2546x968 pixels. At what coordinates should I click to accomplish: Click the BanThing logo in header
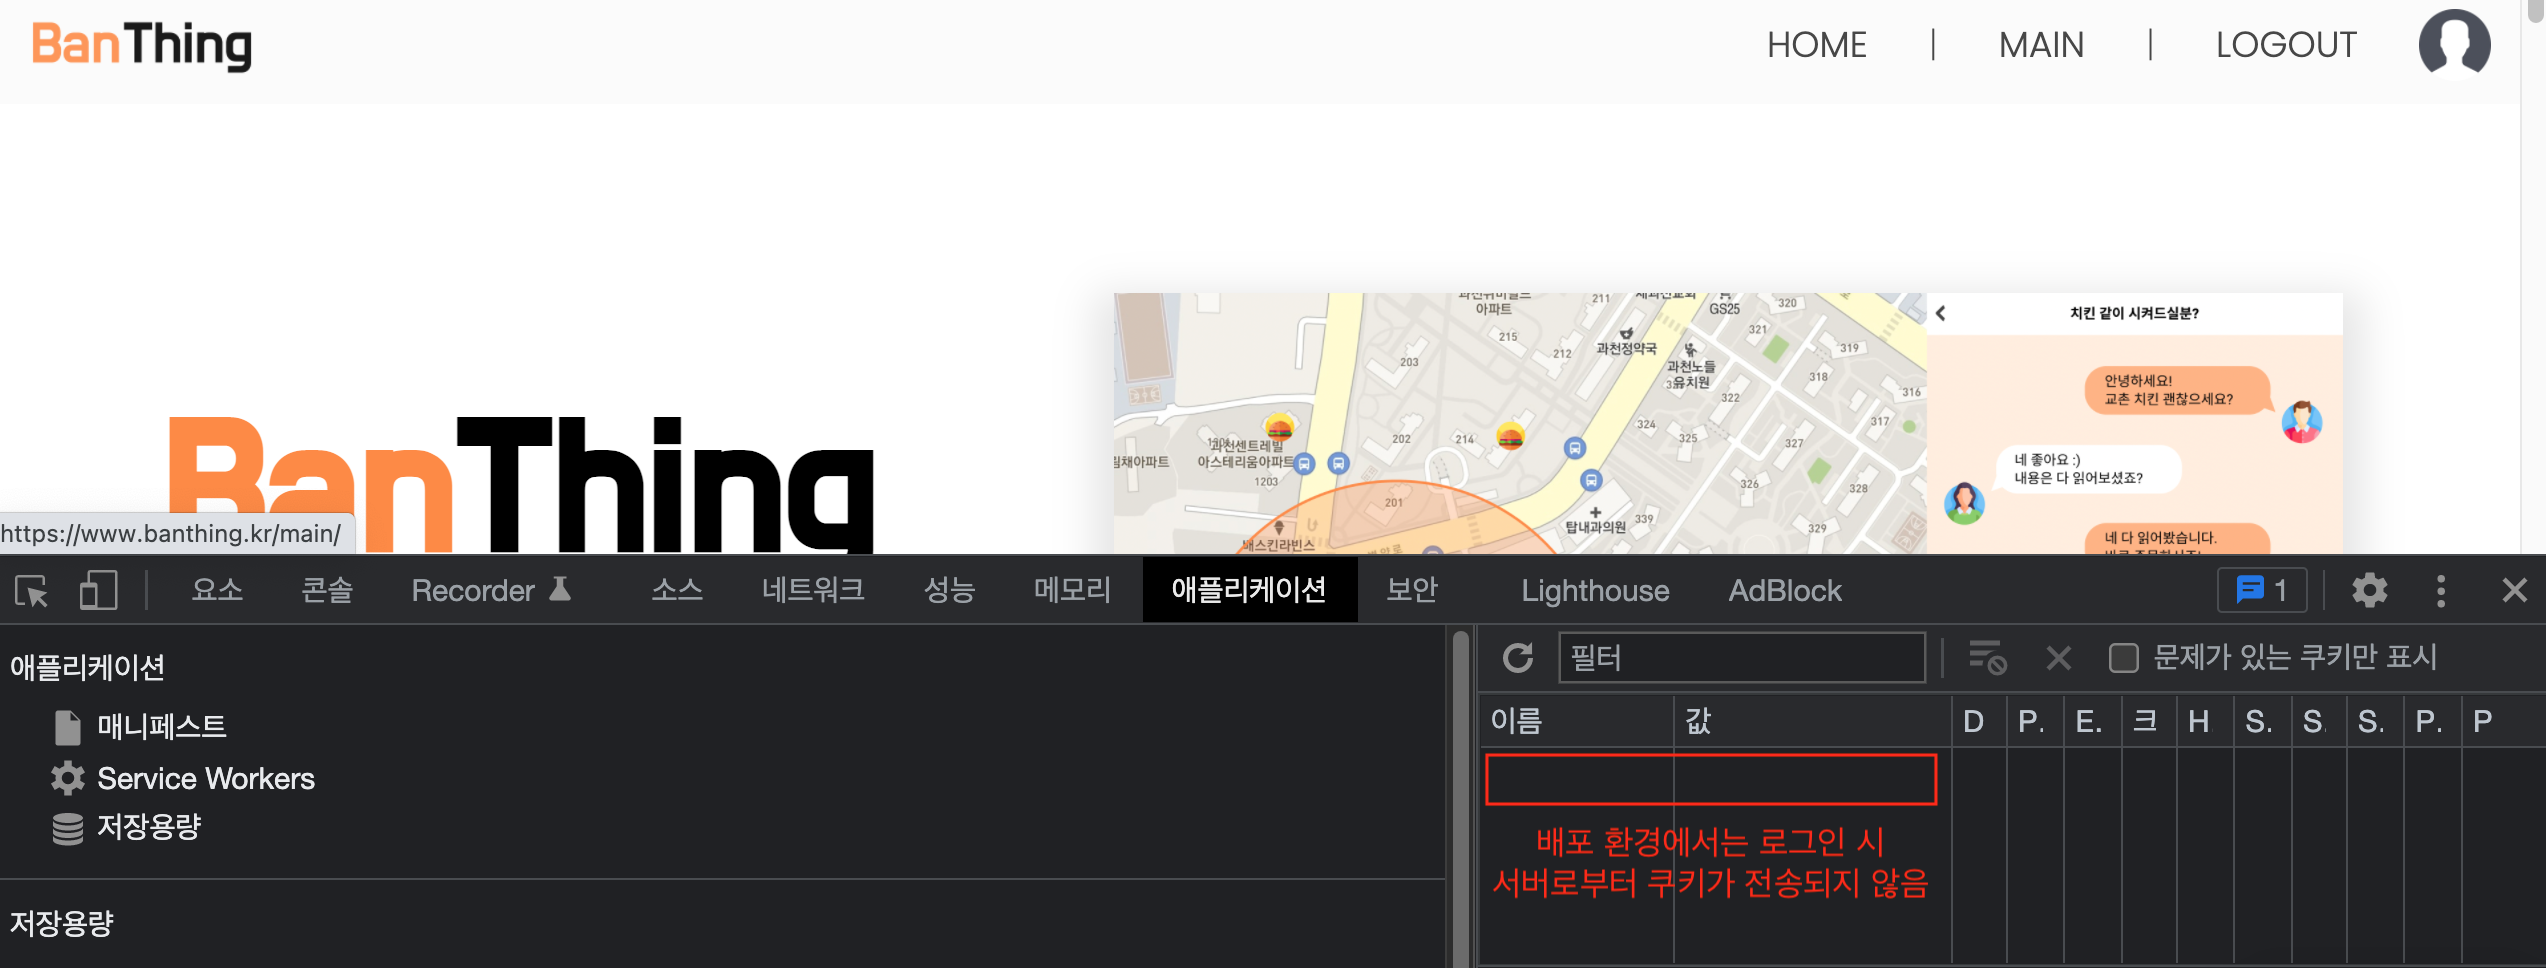pyautogui.click(x=141, y=46)
